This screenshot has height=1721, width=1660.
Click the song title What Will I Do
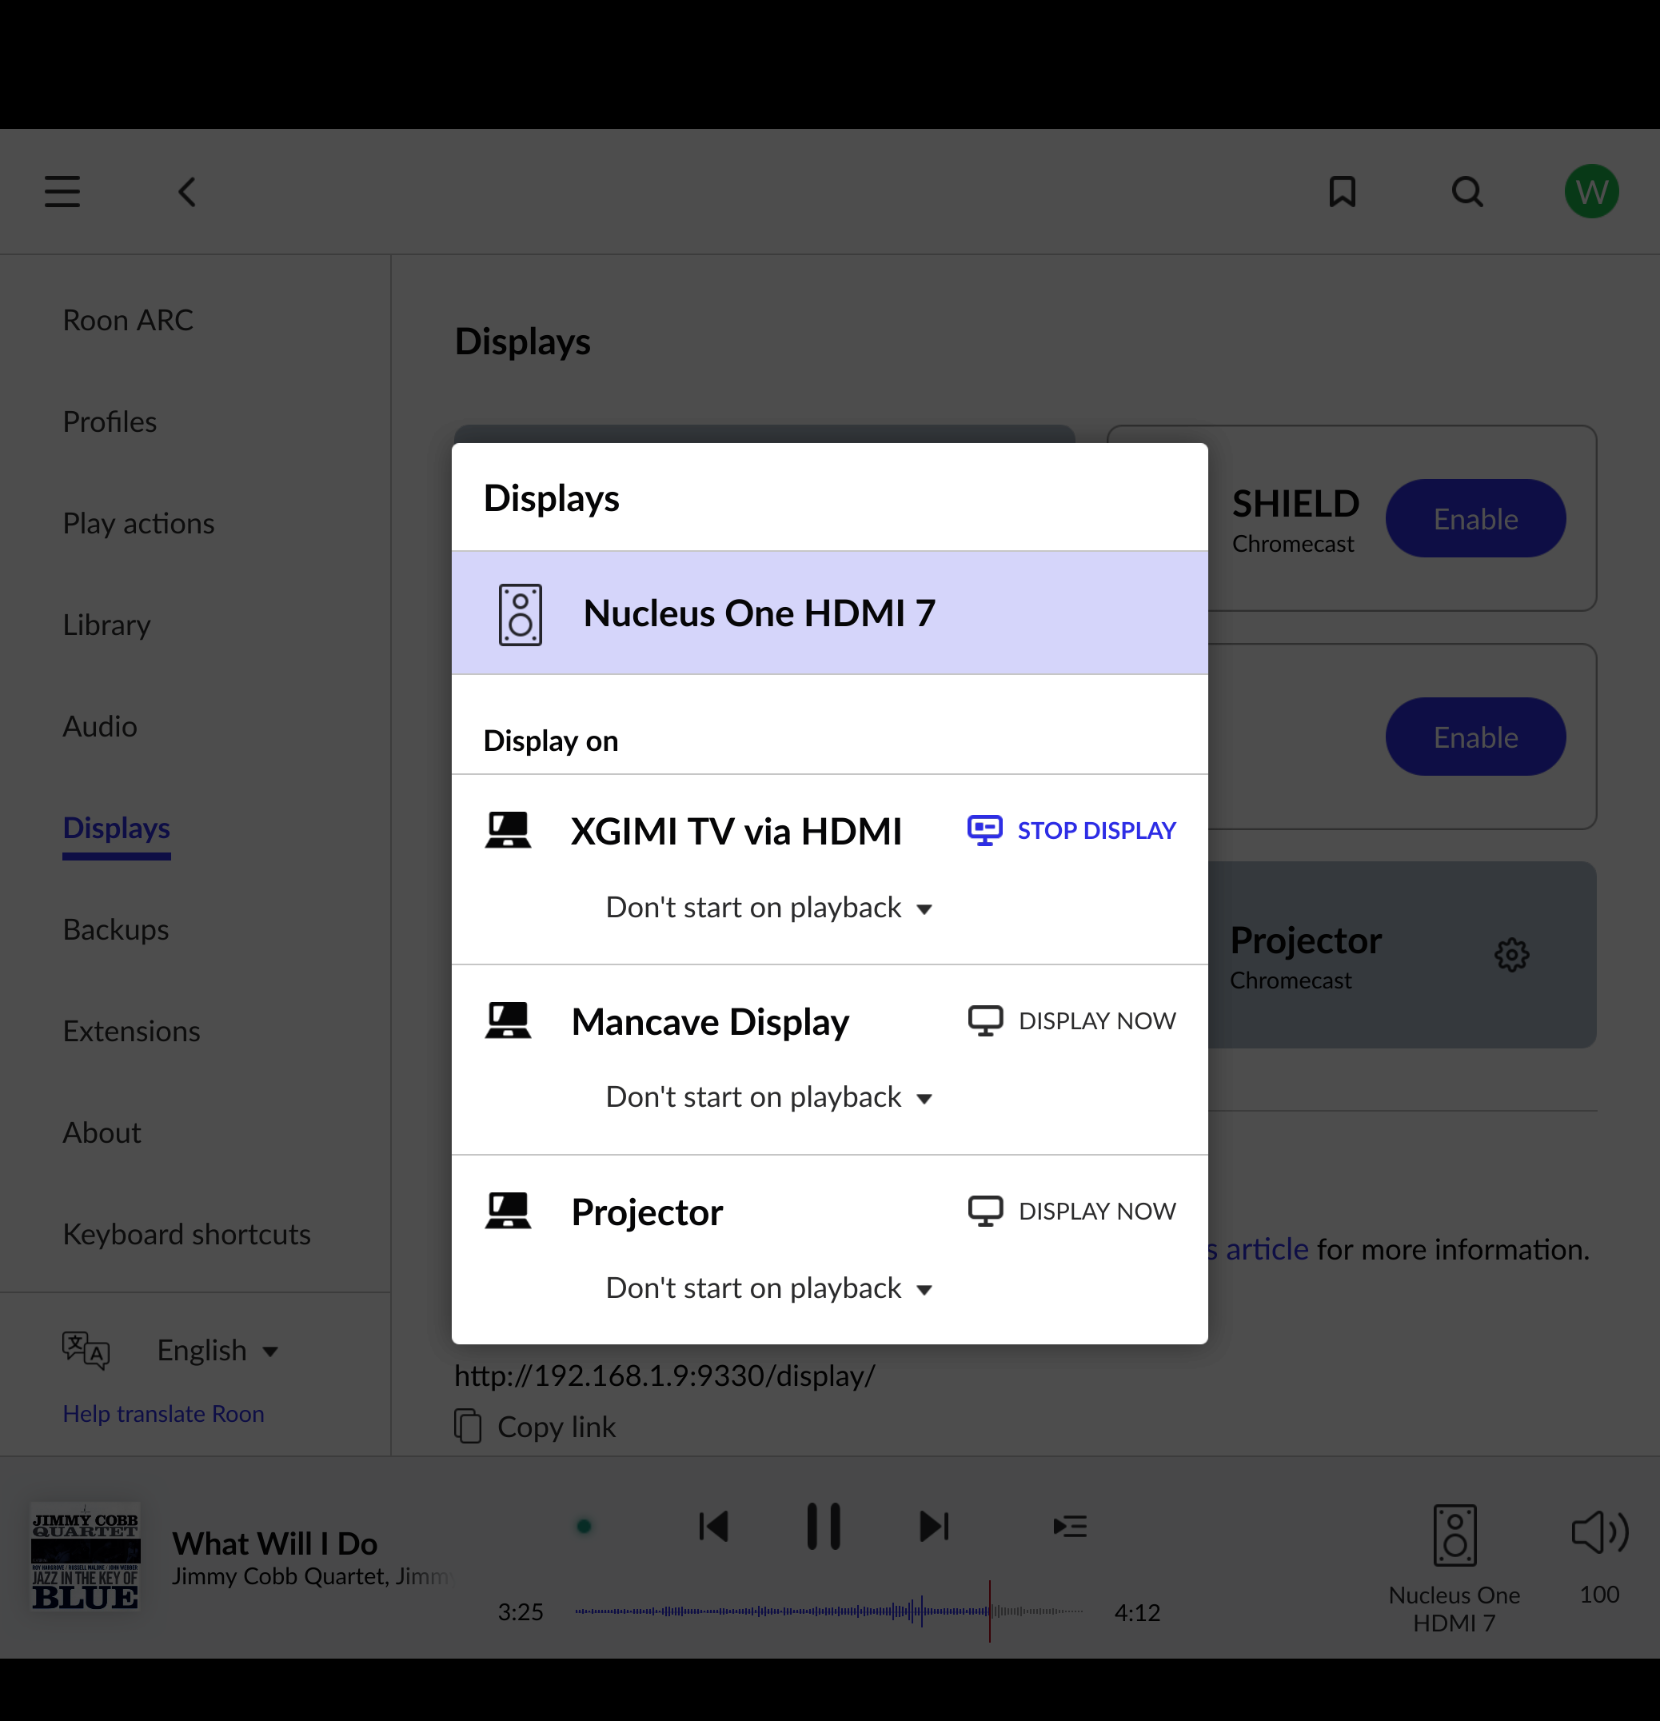click(275, 1544)
